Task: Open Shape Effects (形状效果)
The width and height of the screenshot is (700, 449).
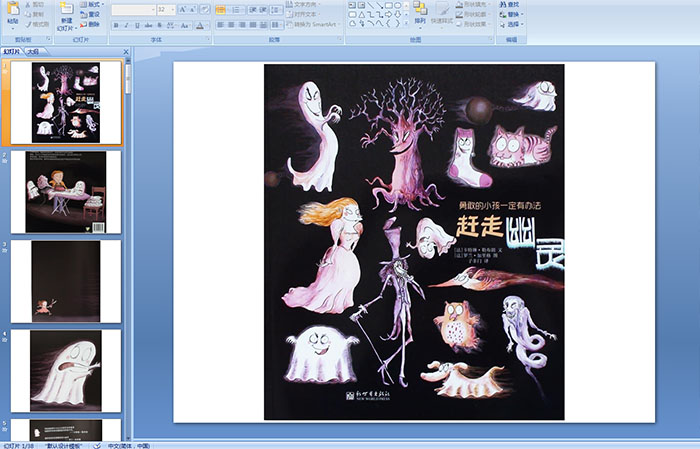Action: [x=473, y=24]
